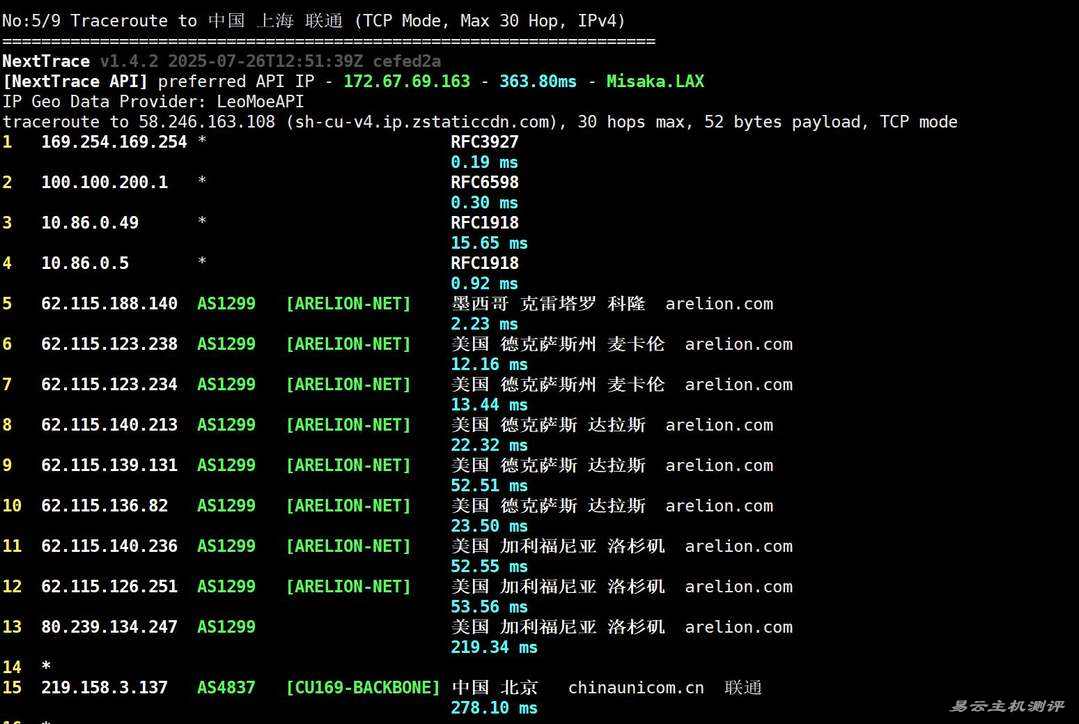Click the AS4837 number
The height and width of the screenshot is (724, 1079).
click(226, 688)
